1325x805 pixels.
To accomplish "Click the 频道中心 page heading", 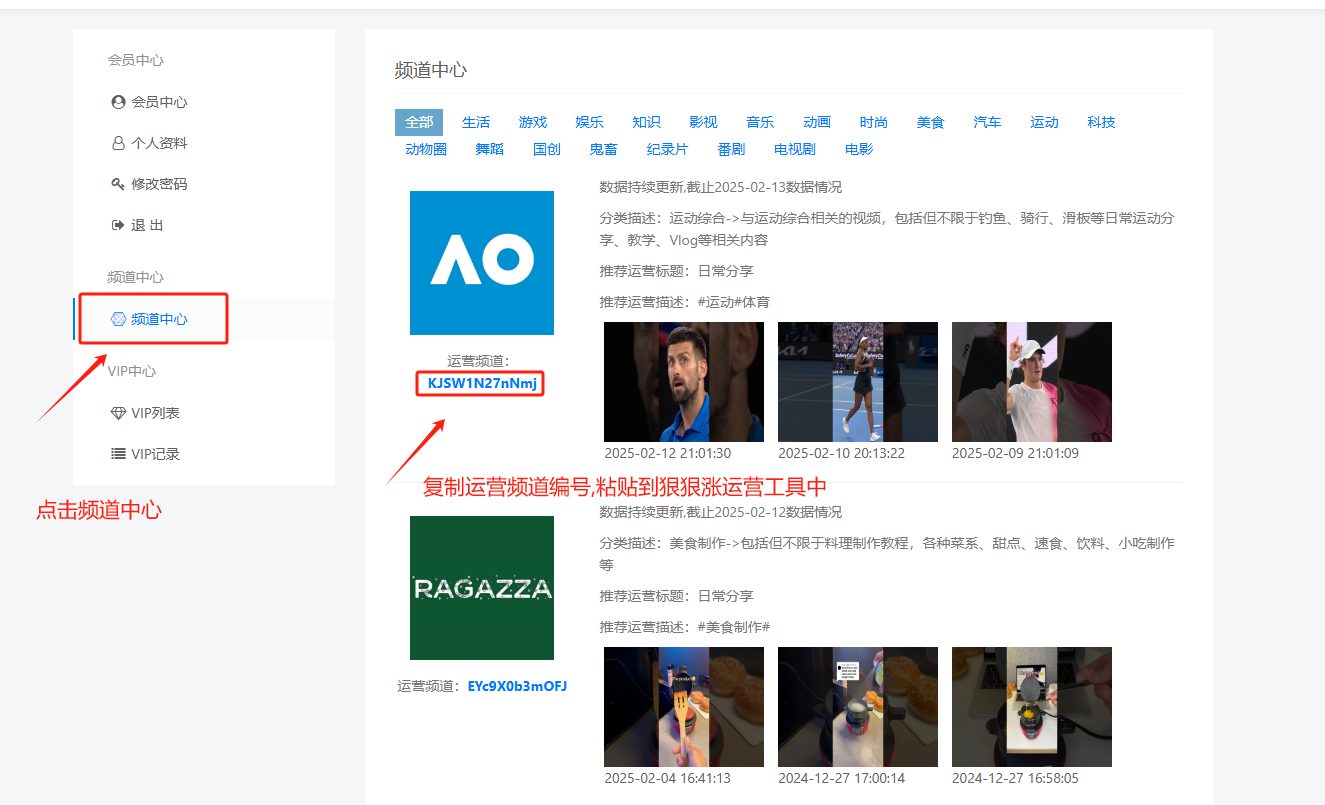I will 431,70.
